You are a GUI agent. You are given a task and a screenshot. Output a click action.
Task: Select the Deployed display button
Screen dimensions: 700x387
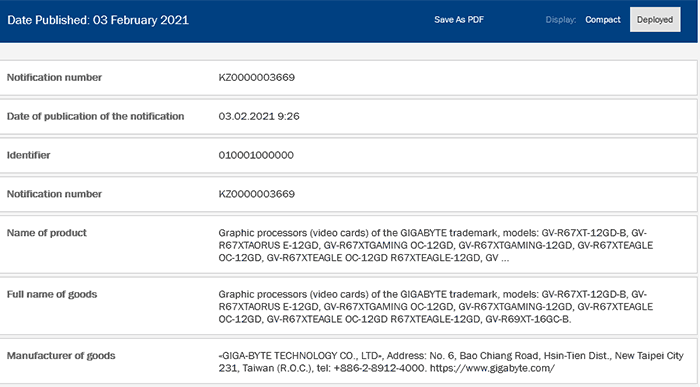(x=655, y=20)
